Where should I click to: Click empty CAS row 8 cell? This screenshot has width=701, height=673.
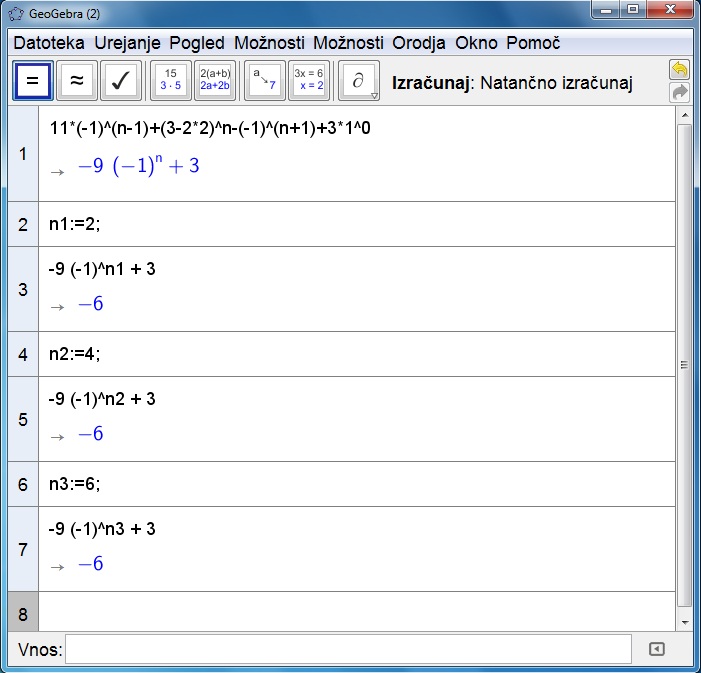(x=355, y=611)
